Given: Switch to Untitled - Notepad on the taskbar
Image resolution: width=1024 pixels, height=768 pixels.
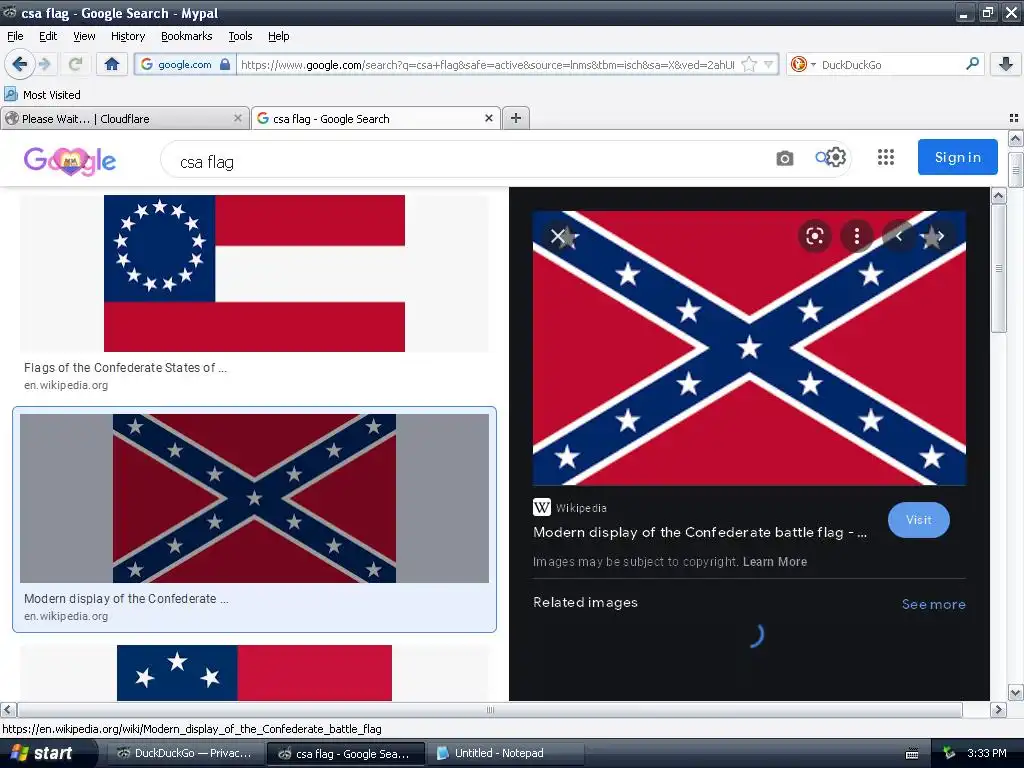Looking at the screenshot, I should pyautogui.click(x=504, y=753).
